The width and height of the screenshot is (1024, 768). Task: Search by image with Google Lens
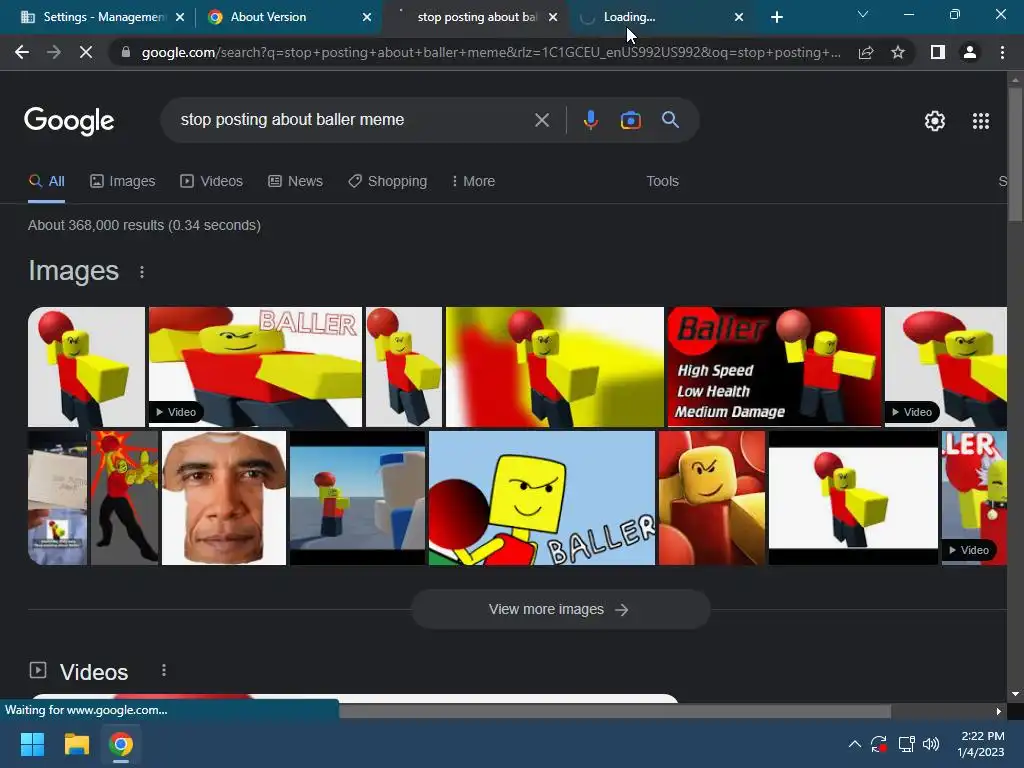click(x=630, y=120)
